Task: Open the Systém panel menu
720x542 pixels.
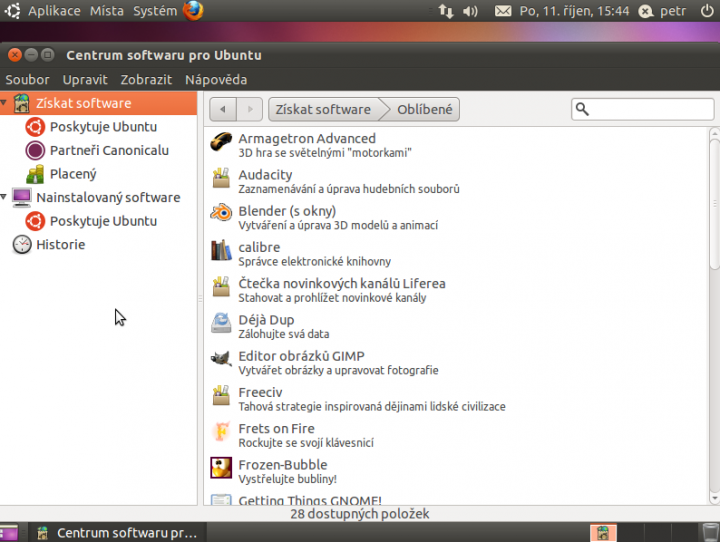Action: click(155, 11)
